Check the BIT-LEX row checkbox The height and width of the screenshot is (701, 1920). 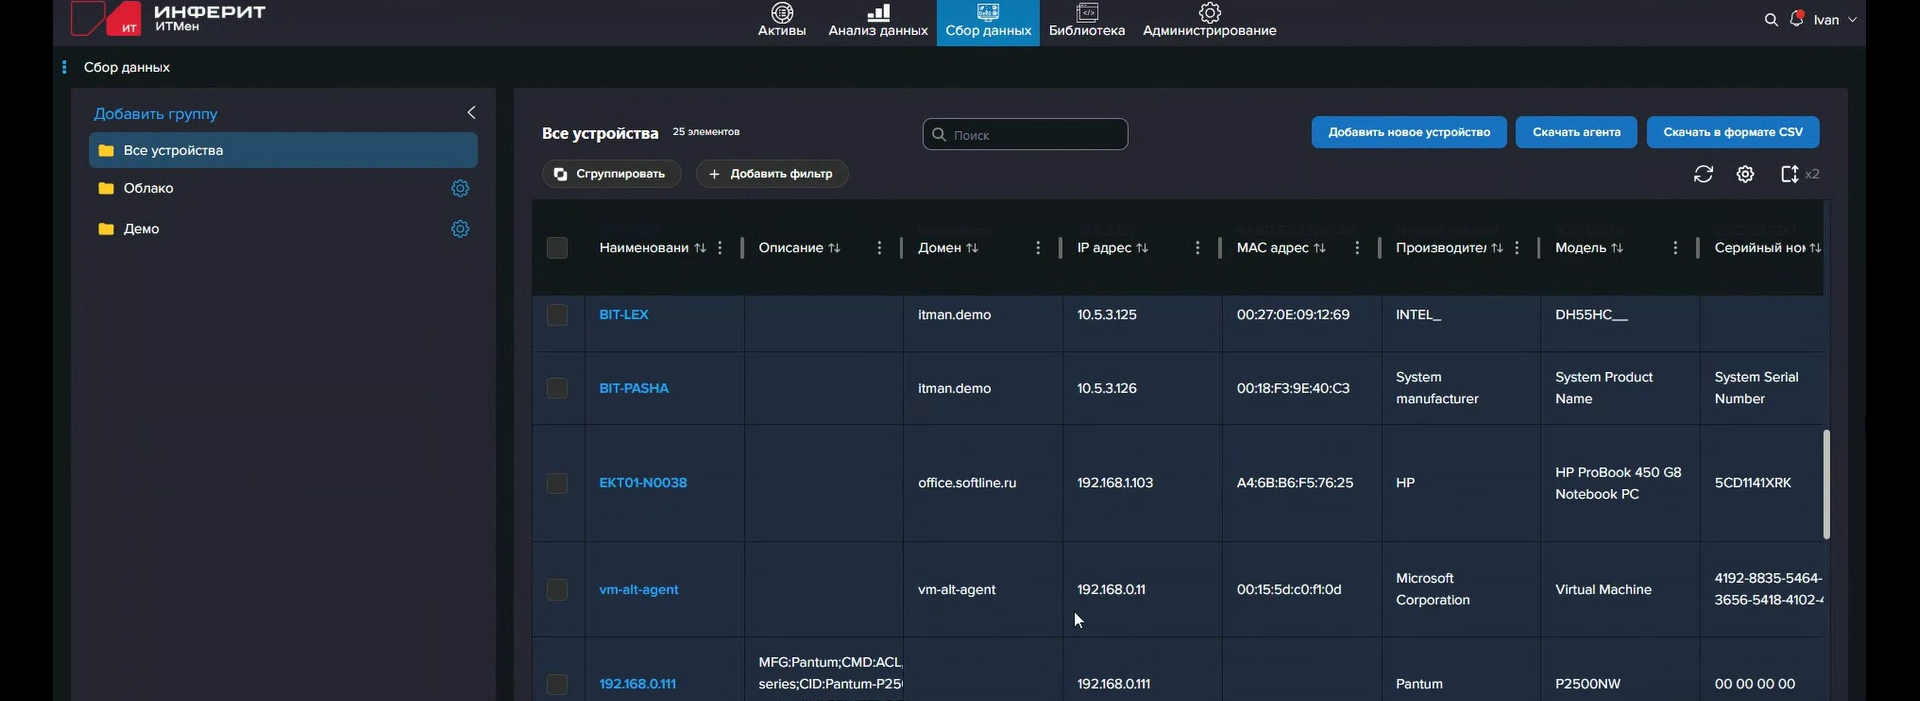point(557,315)
